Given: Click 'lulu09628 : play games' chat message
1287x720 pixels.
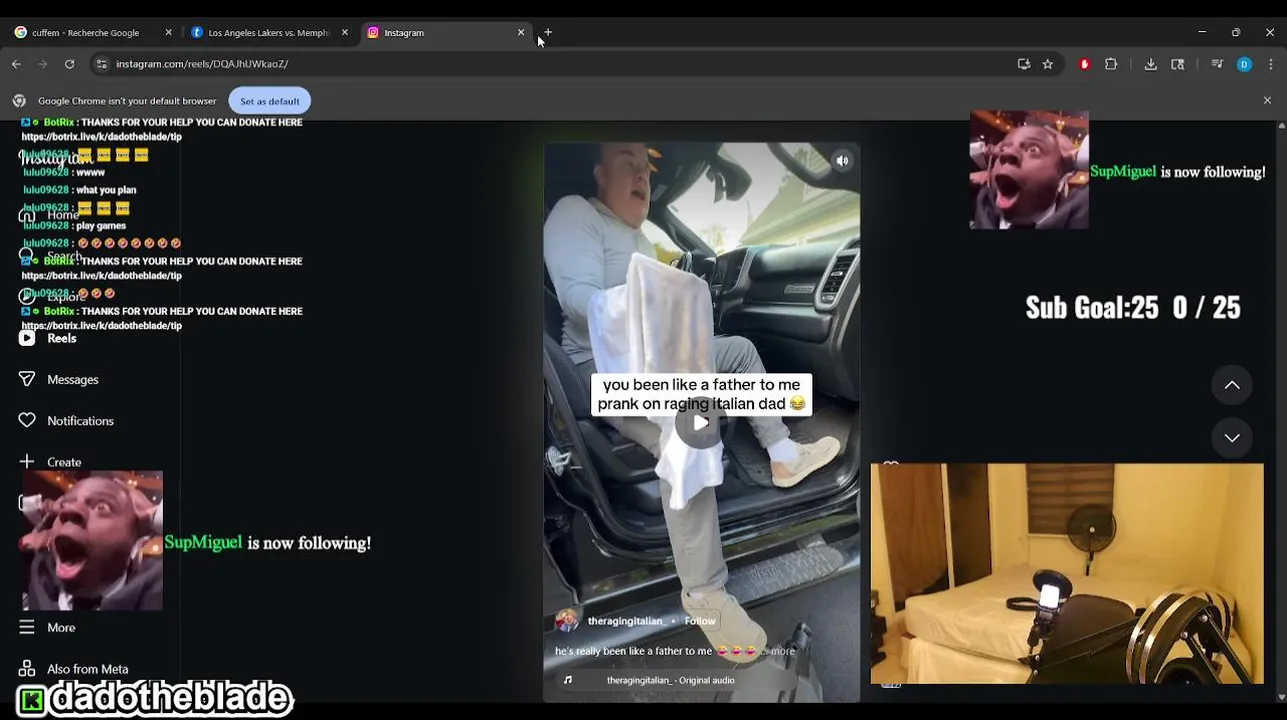Looking at the screenshot, I should point(75,226).
